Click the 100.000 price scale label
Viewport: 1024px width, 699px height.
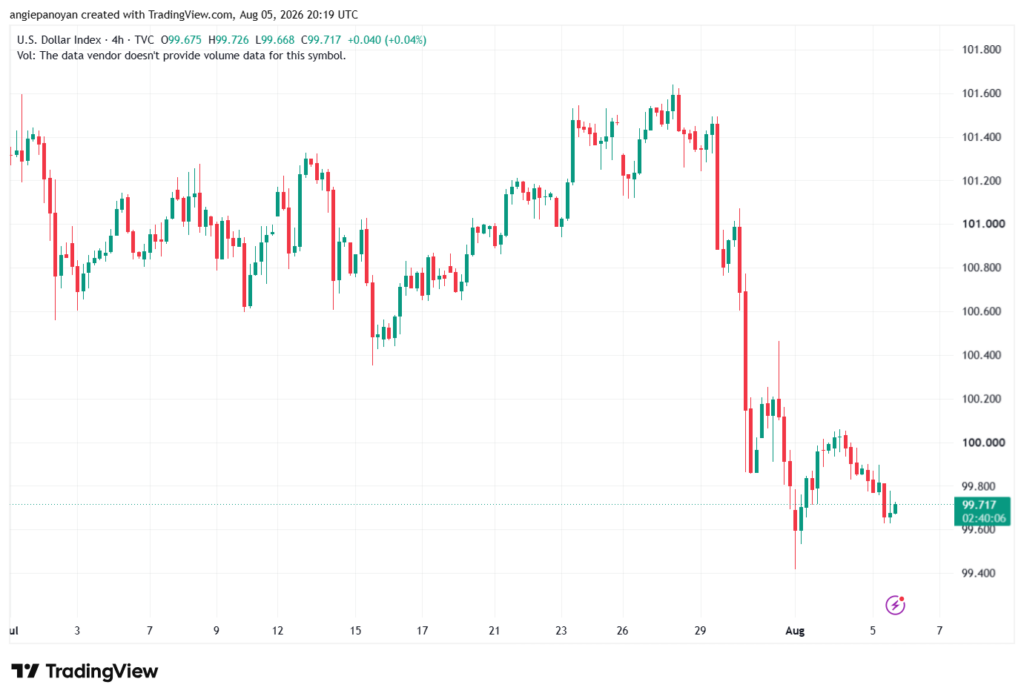[983, 442]
